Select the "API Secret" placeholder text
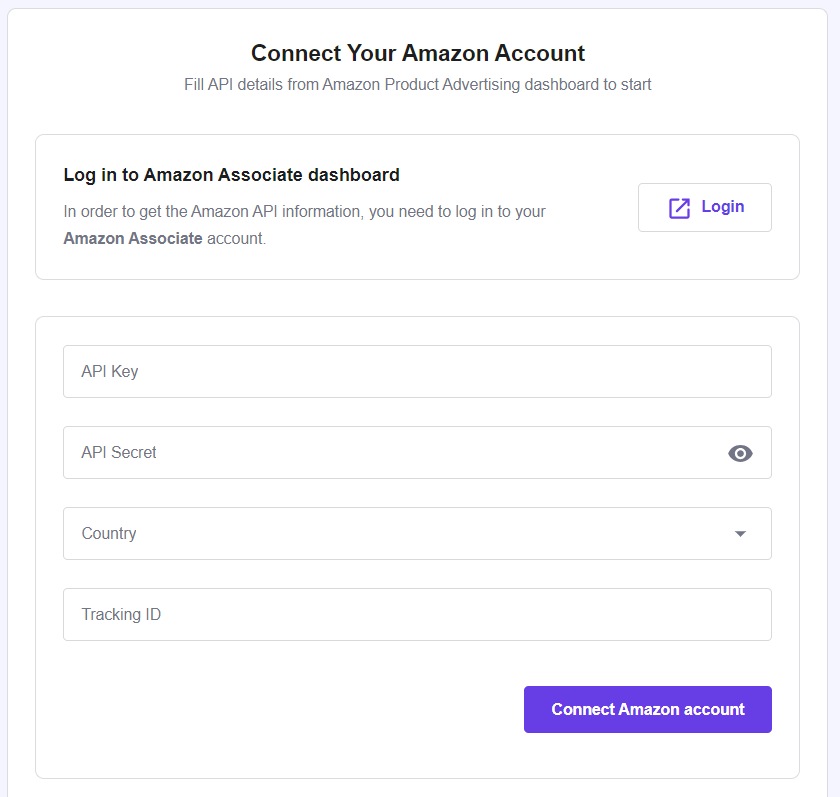840x797 pixels. (119, 452)
